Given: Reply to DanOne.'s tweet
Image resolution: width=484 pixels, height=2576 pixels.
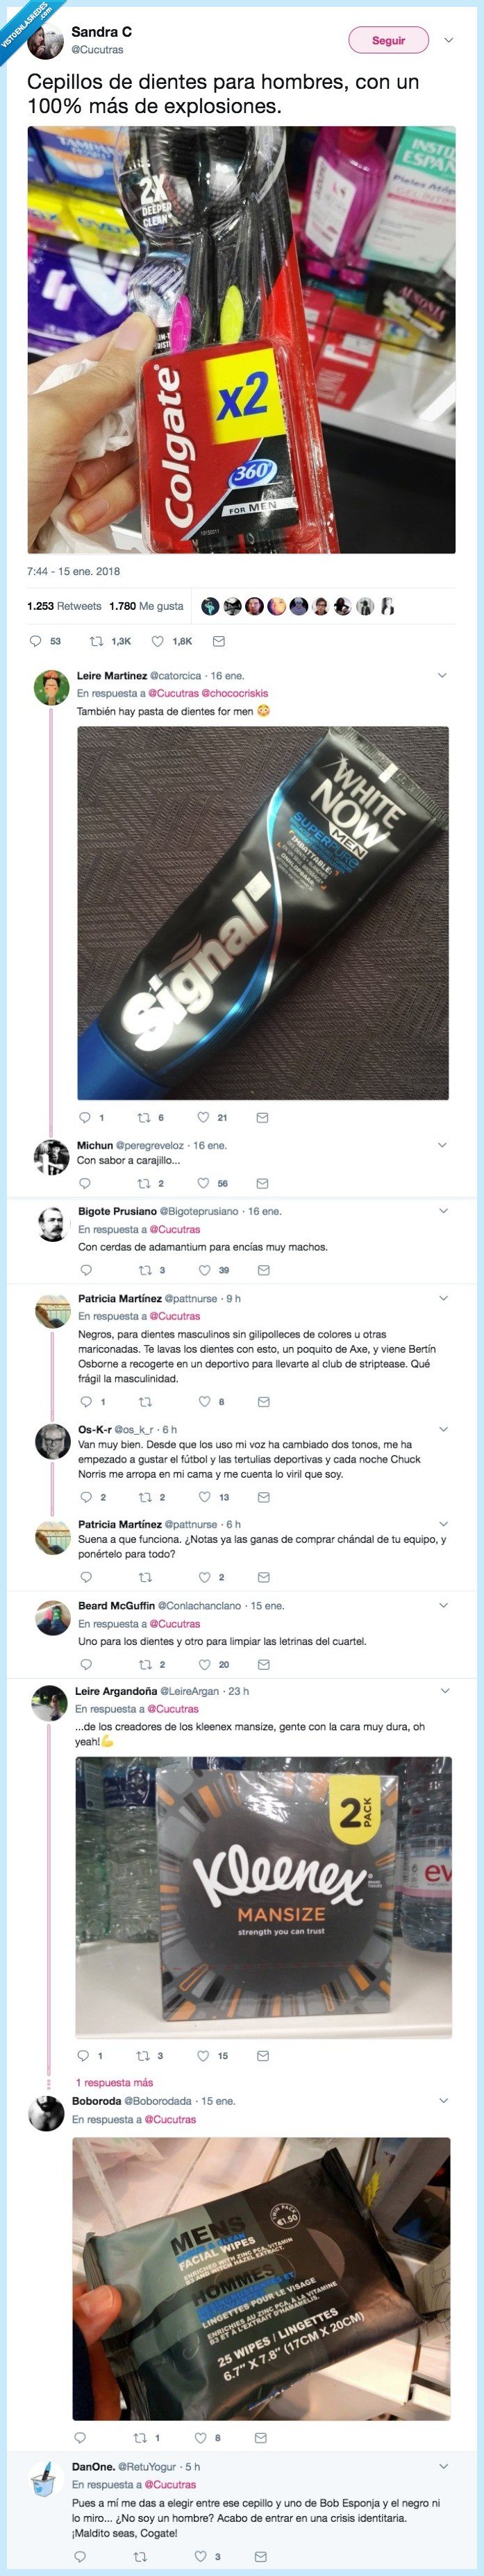Looking at the screenshot, I should coord(80,2556).
